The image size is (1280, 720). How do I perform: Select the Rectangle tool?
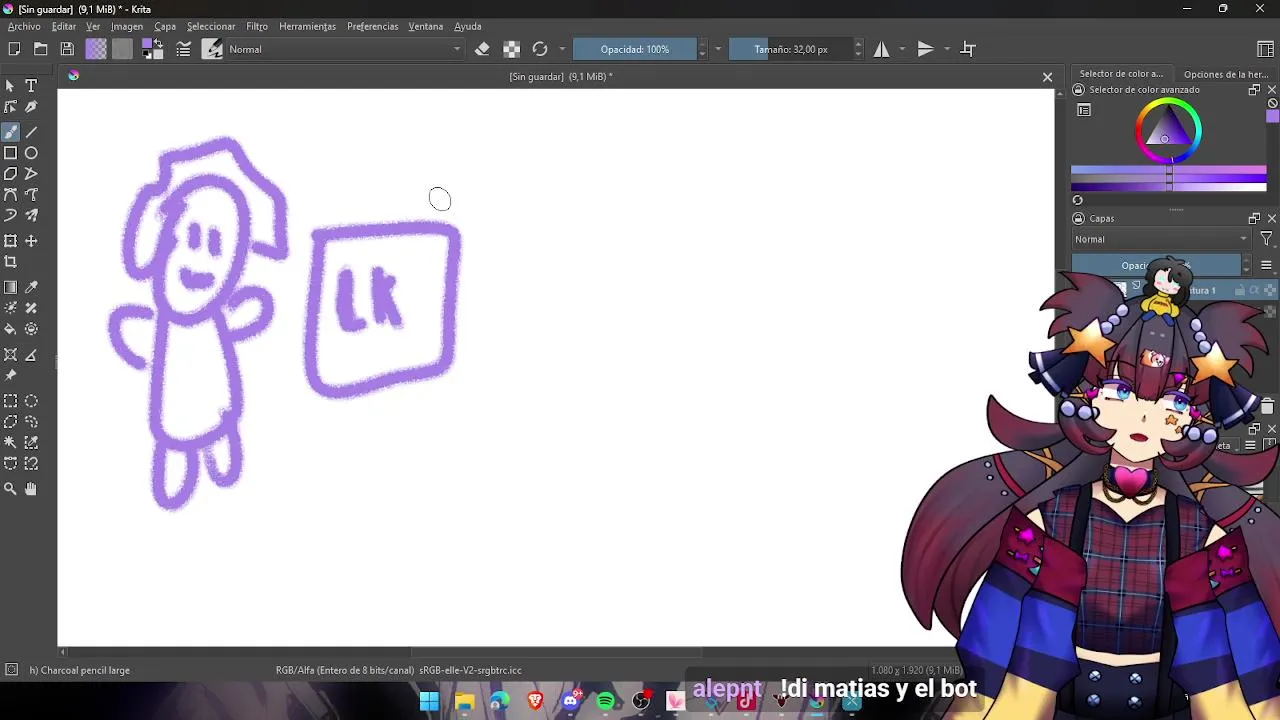click(x=10, y=153)
